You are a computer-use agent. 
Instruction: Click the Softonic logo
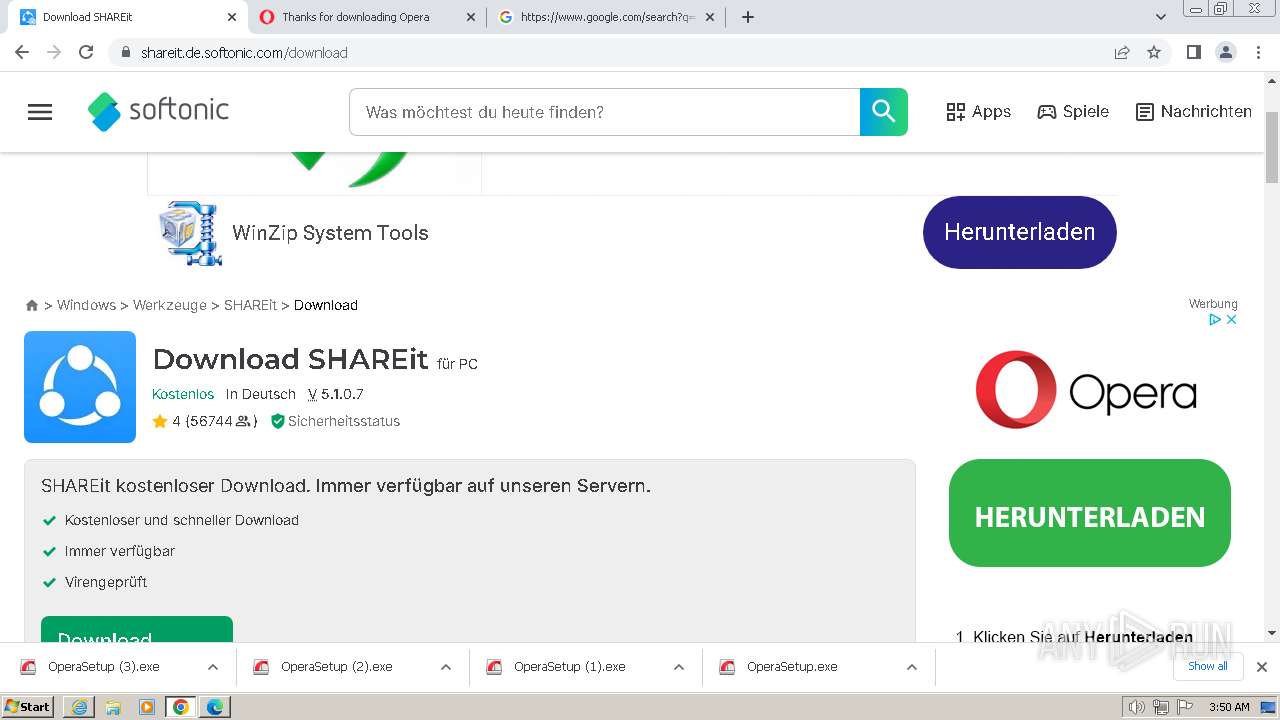159,111
